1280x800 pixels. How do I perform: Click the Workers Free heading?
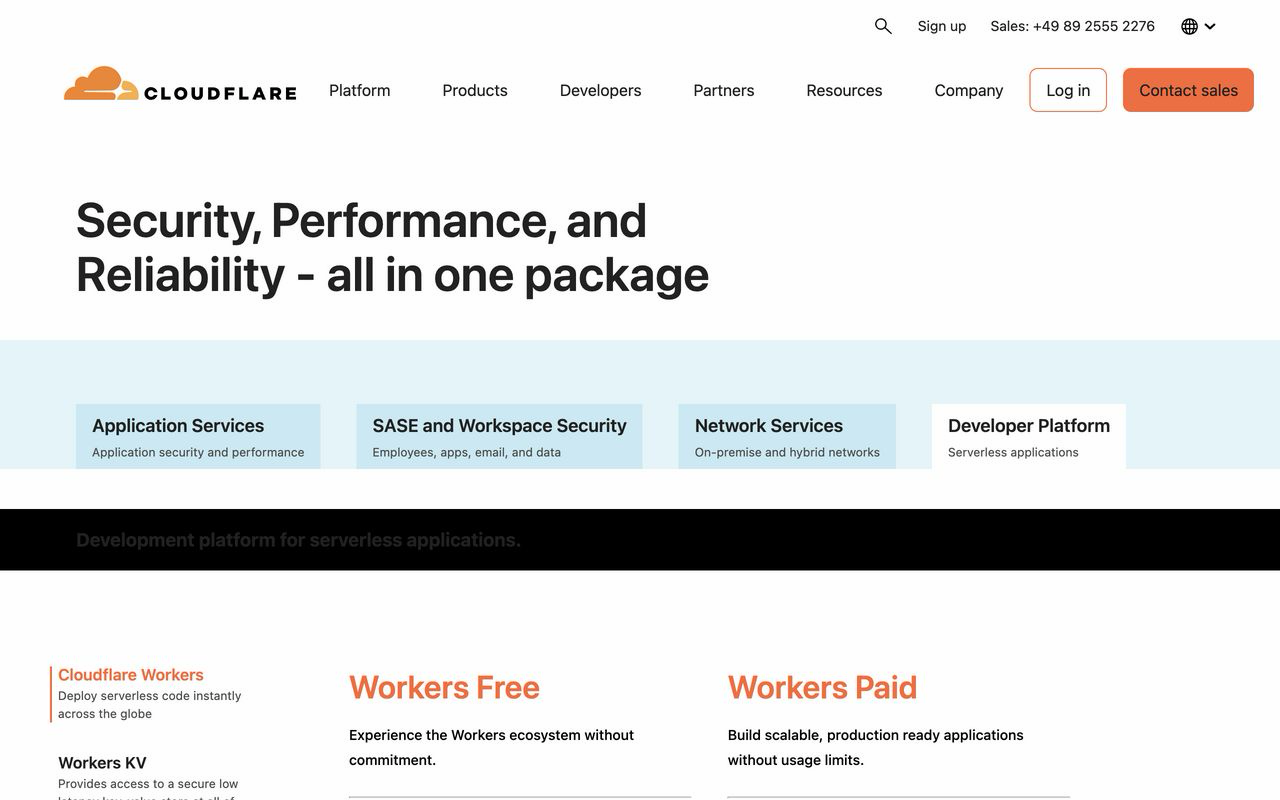click(x=444, y=688)
